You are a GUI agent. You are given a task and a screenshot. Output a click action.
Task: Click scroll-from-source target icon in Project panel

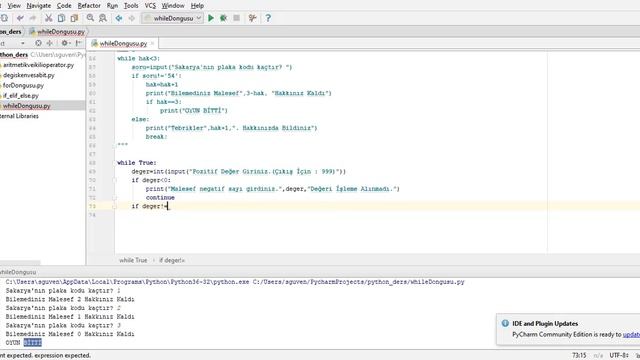tap(38, 43)
